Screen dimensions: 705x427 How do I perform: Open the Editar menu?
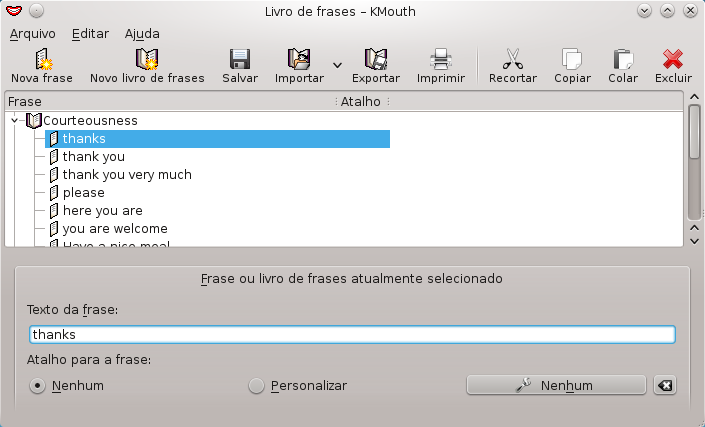91,33
